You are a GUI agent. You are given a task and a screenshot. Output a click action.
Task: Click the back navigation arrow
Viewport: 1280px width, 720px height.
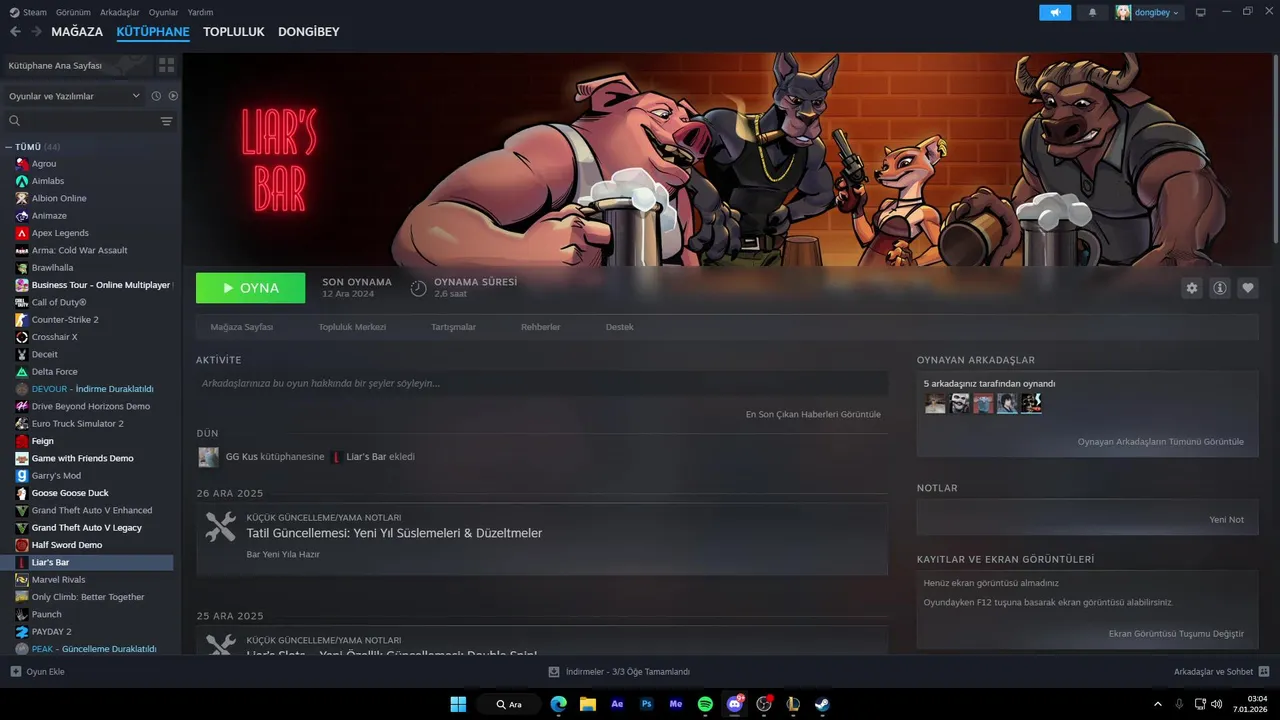(15, 32)
